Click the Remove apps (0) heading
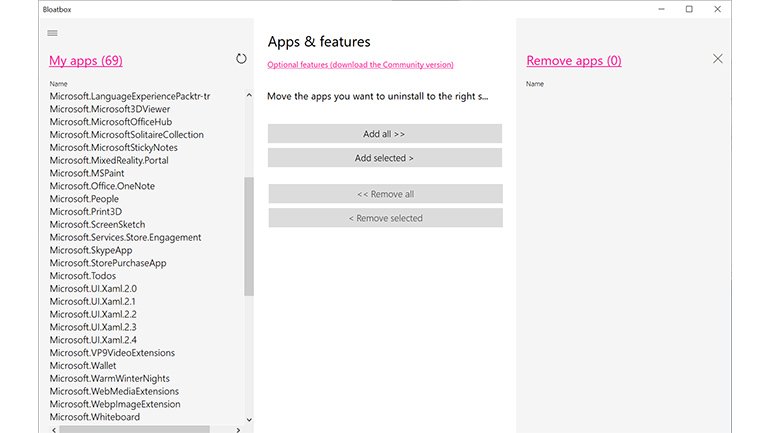Screen dimensions: 770x433 tap(573, 61)
